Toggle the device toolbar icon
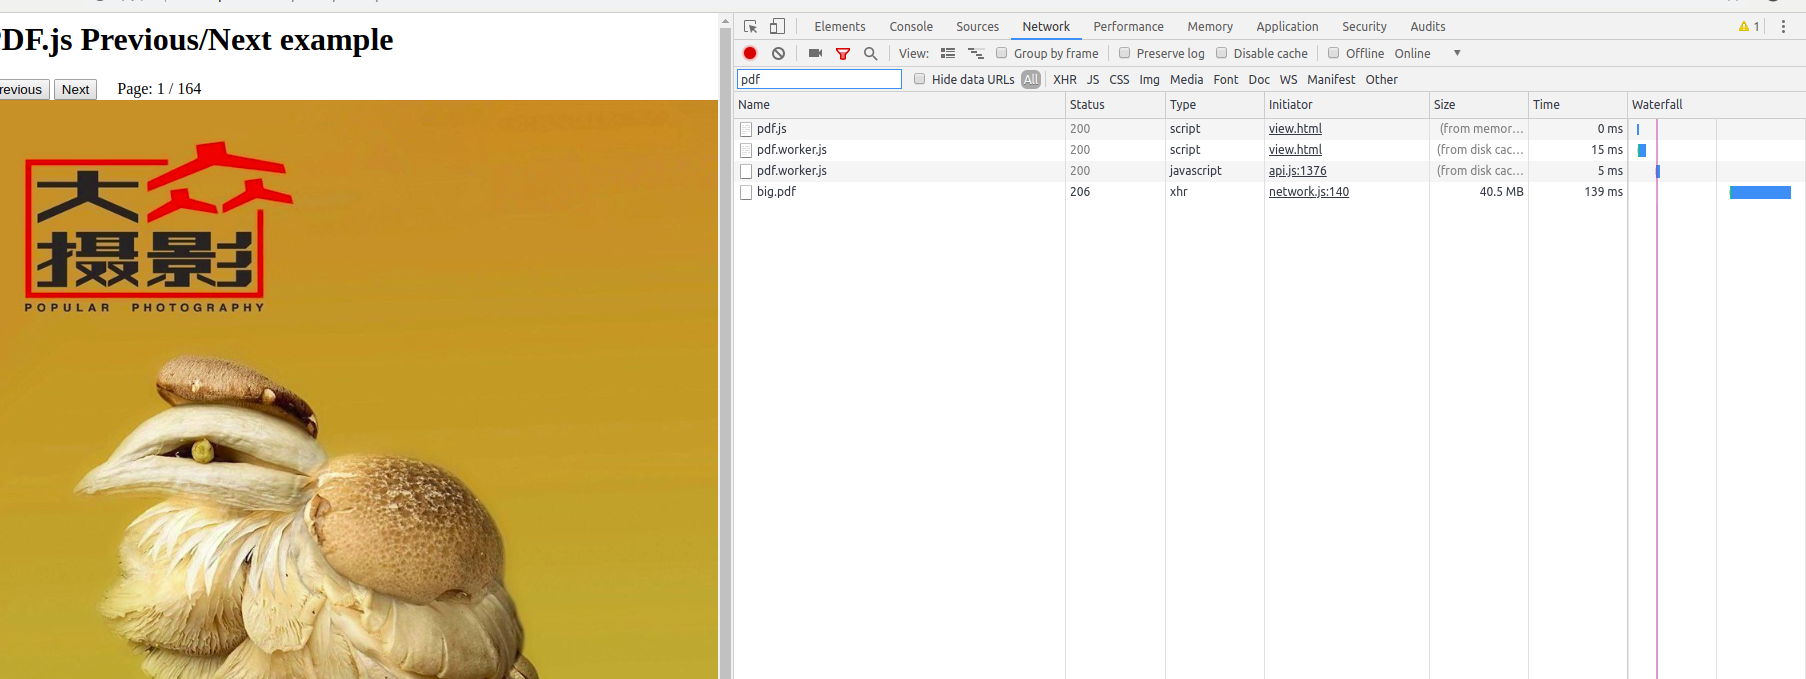The image size is (1806, 679). (x=777, y=27)
